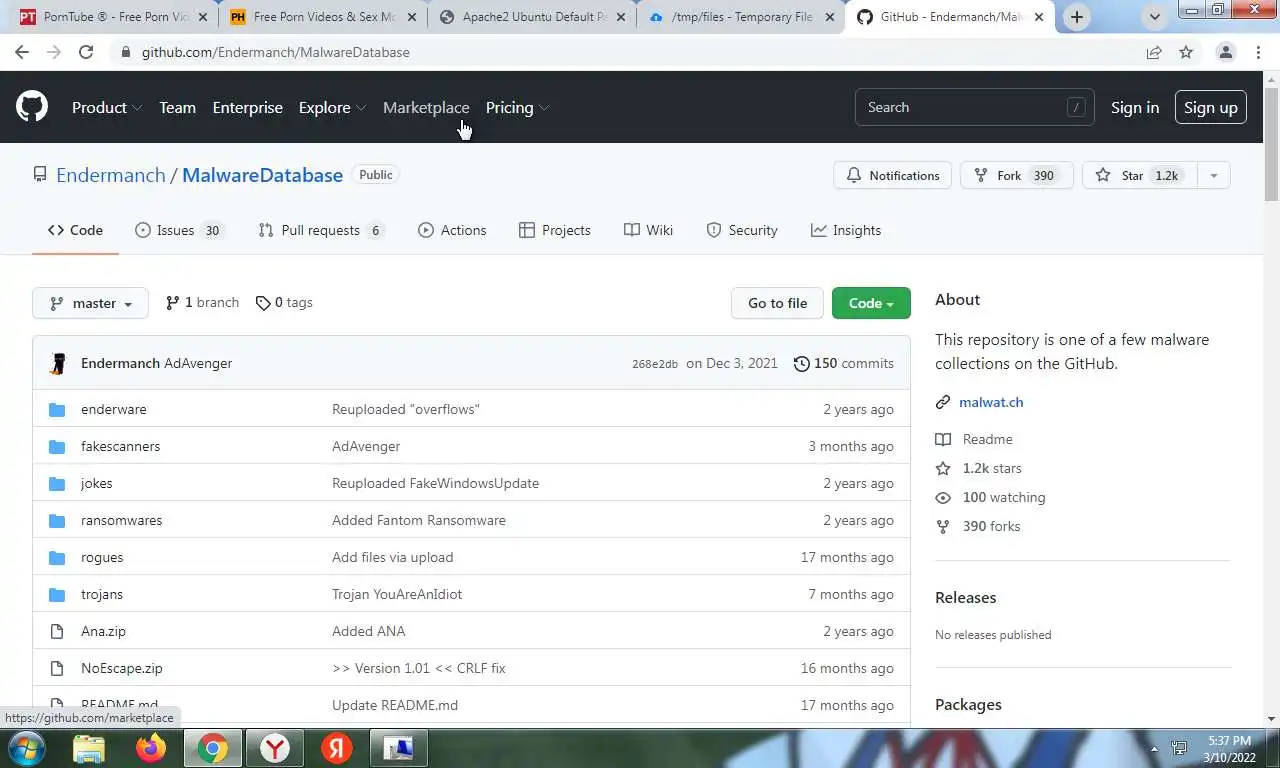
Task: Click Go to file button
Action: tap(777, 303)
